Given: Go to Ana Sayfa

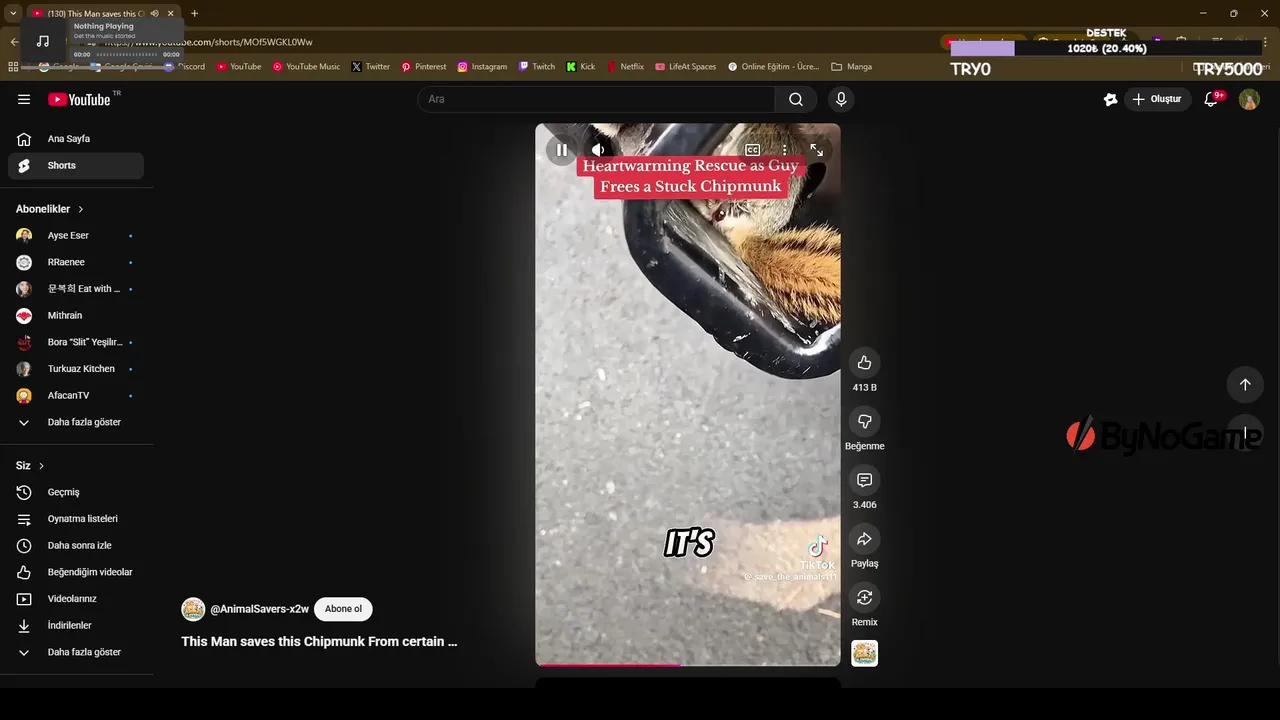Looking at the screenshot, I should (76, 139).
